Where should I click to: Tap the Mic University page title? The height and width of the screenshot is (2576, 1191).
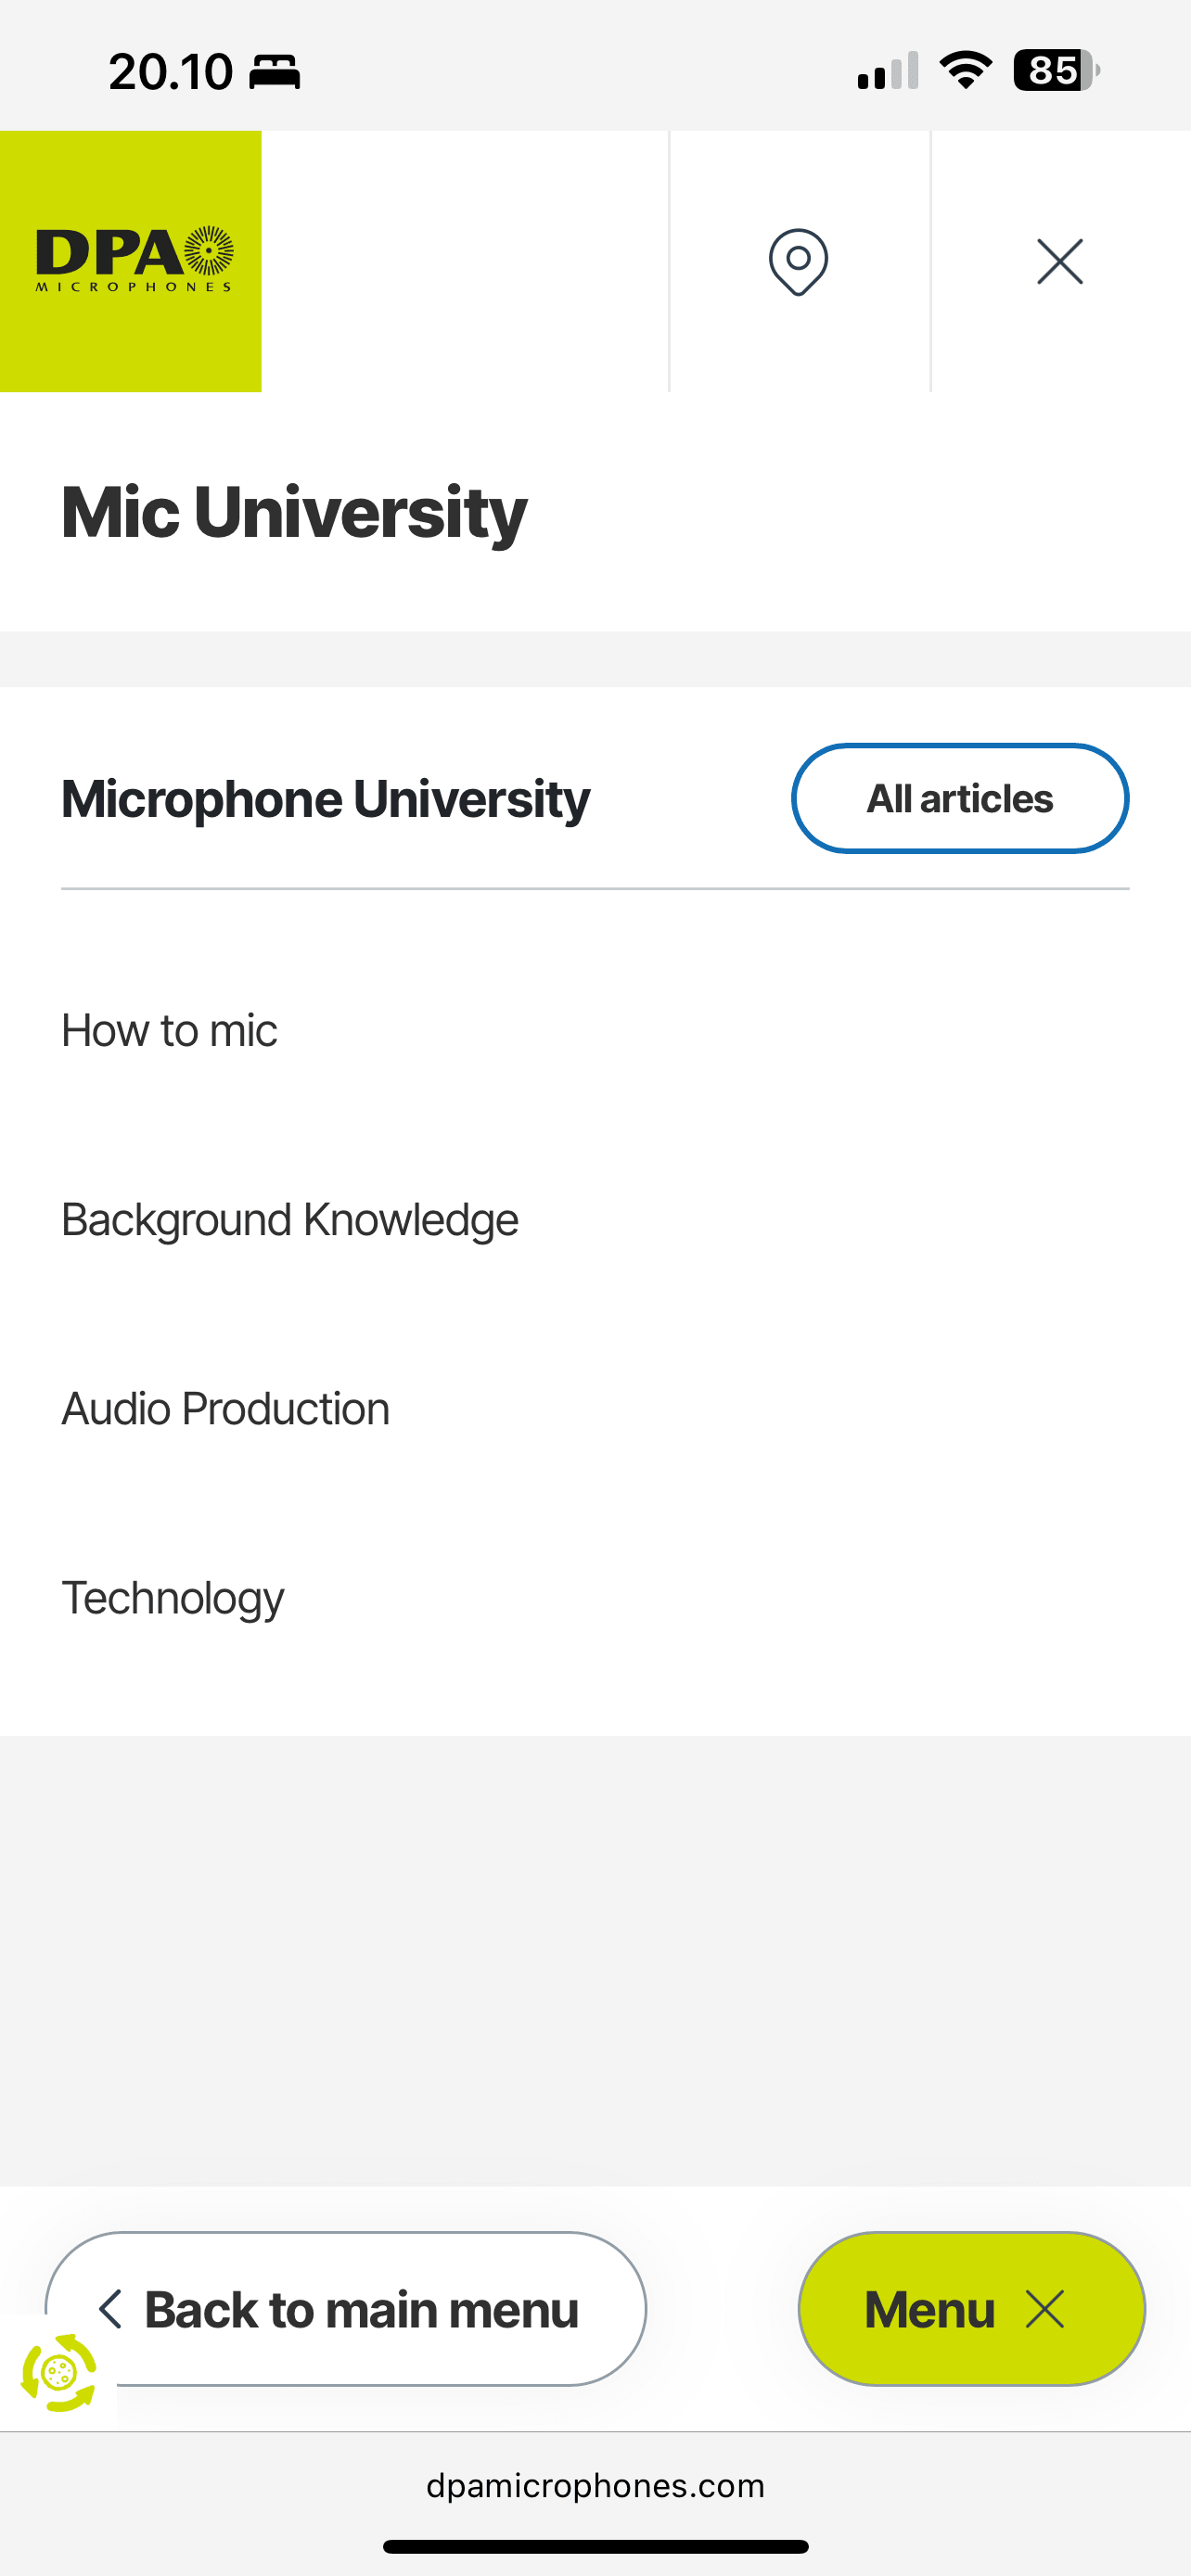pos(294,511)
